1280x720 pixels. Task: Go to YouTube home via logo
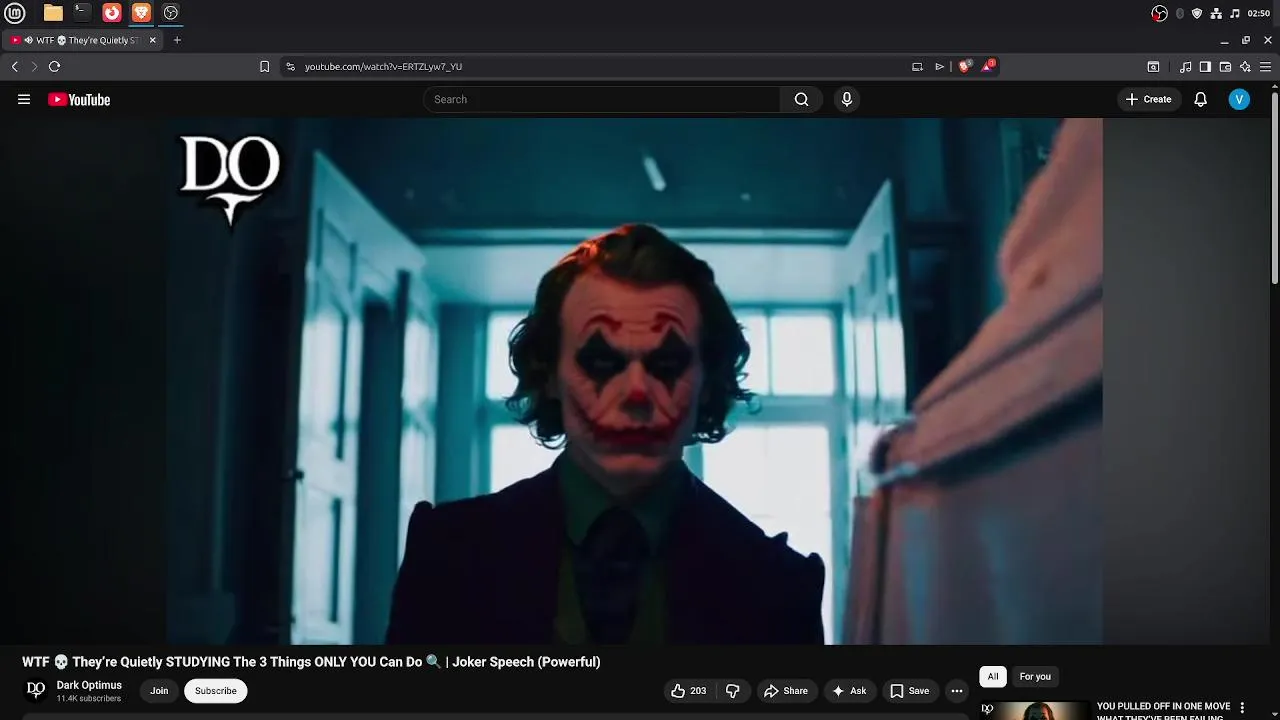[x=79, y=99]
